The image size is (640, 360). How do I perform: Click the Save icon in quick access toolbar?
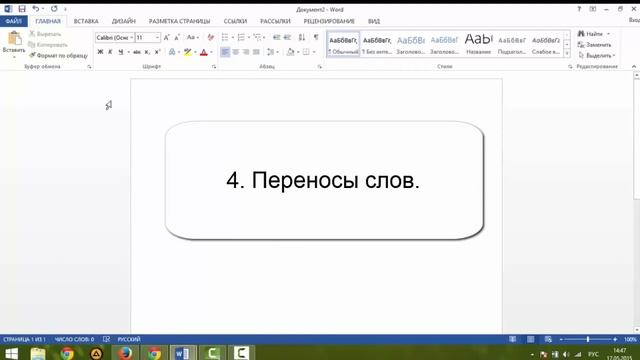(22, 9)
